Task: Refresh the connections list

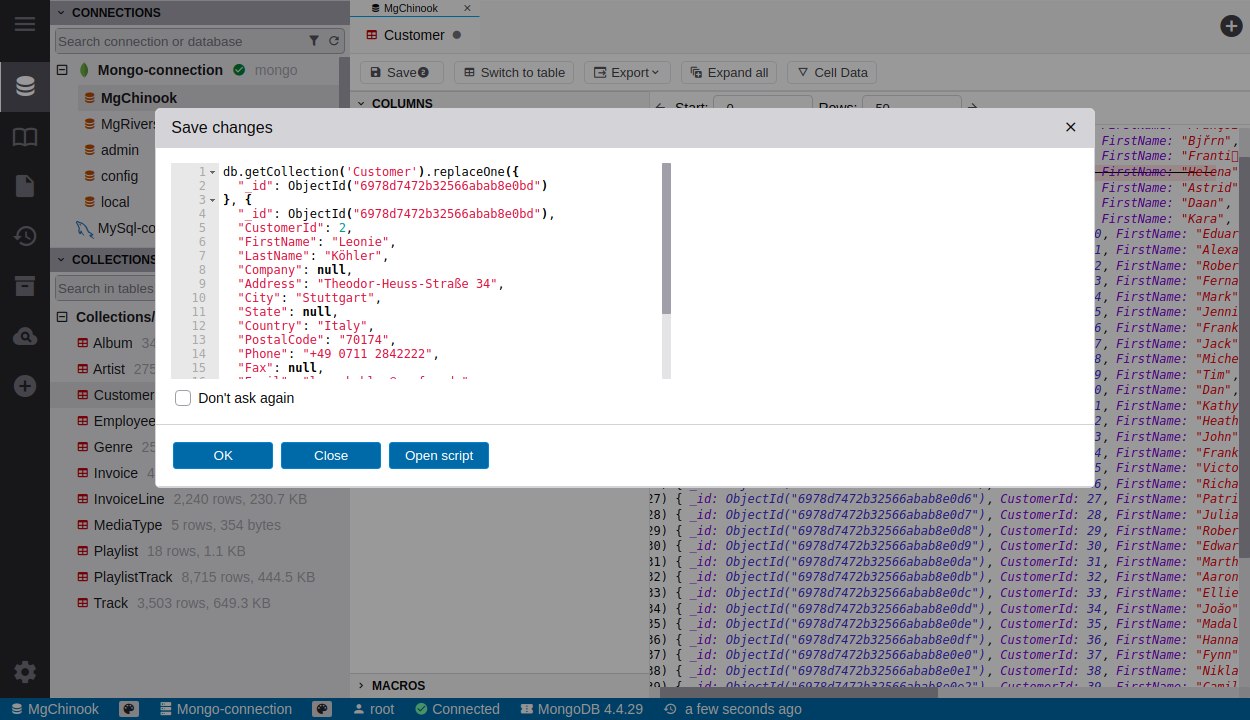Action: pyautogui.click(x=334, y=41)
